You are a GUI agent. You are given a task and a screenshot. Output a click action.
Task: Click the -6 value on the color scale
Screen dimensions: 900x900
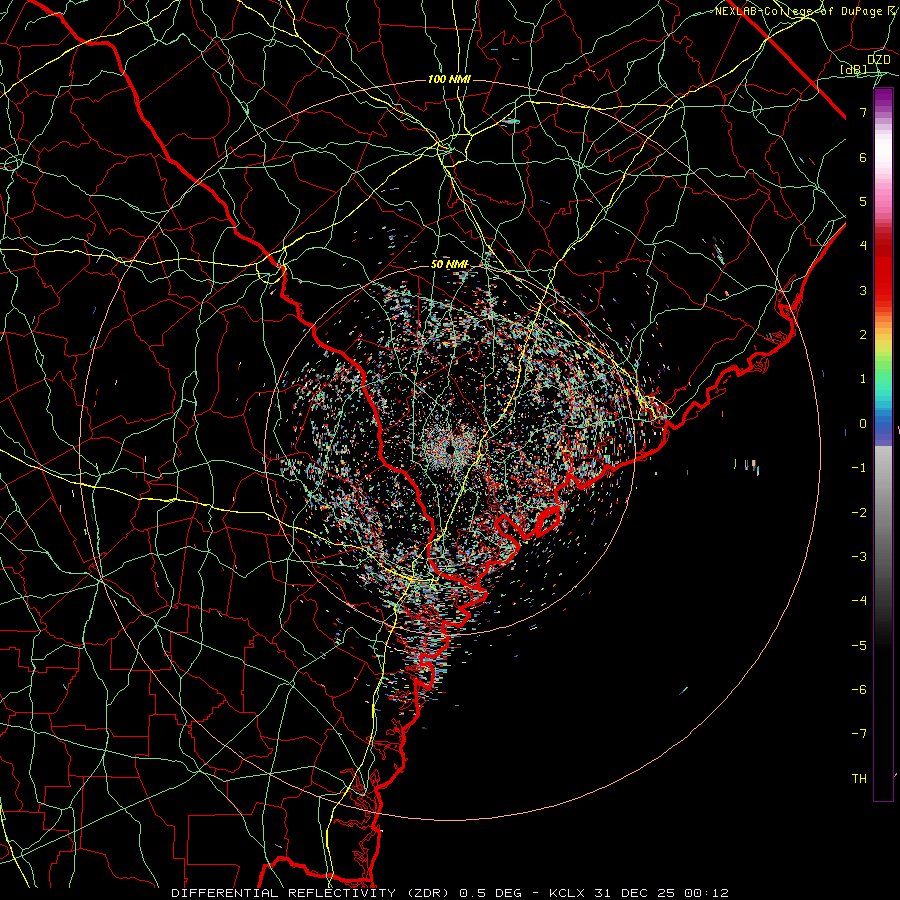859,690
